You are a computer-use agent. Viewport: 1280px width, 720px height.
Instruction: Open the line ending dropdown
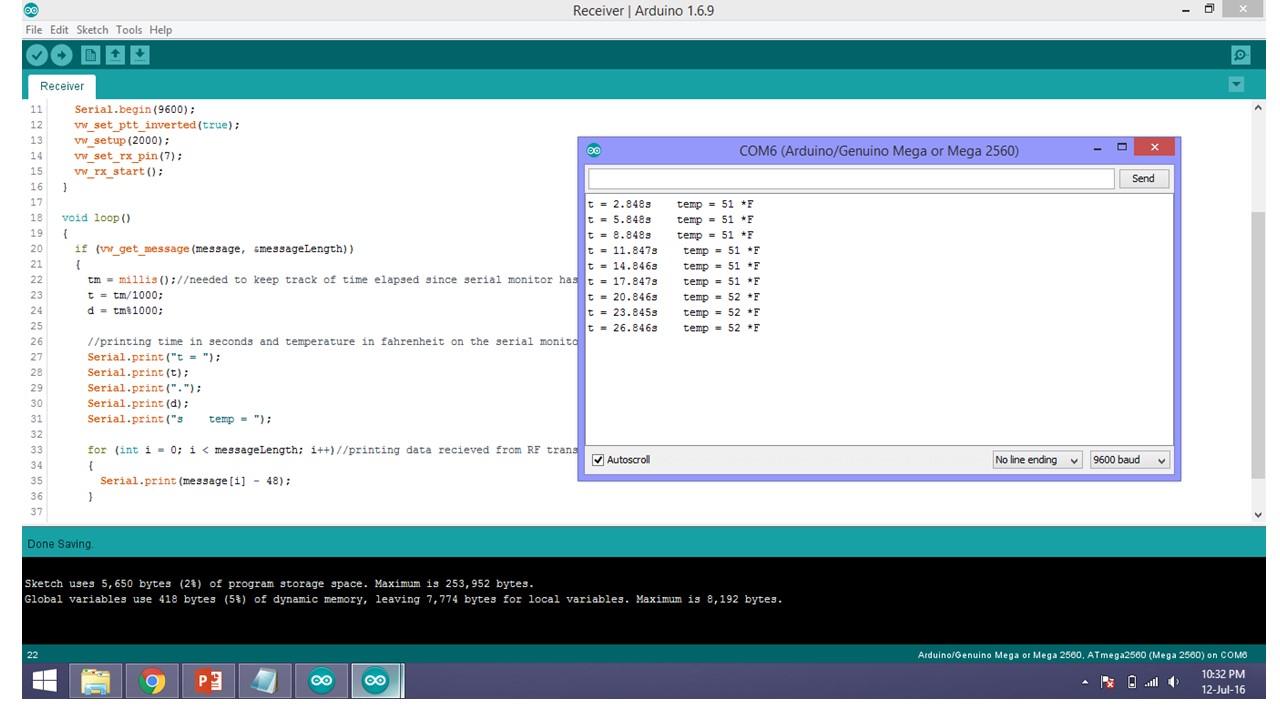point(1037,460)
